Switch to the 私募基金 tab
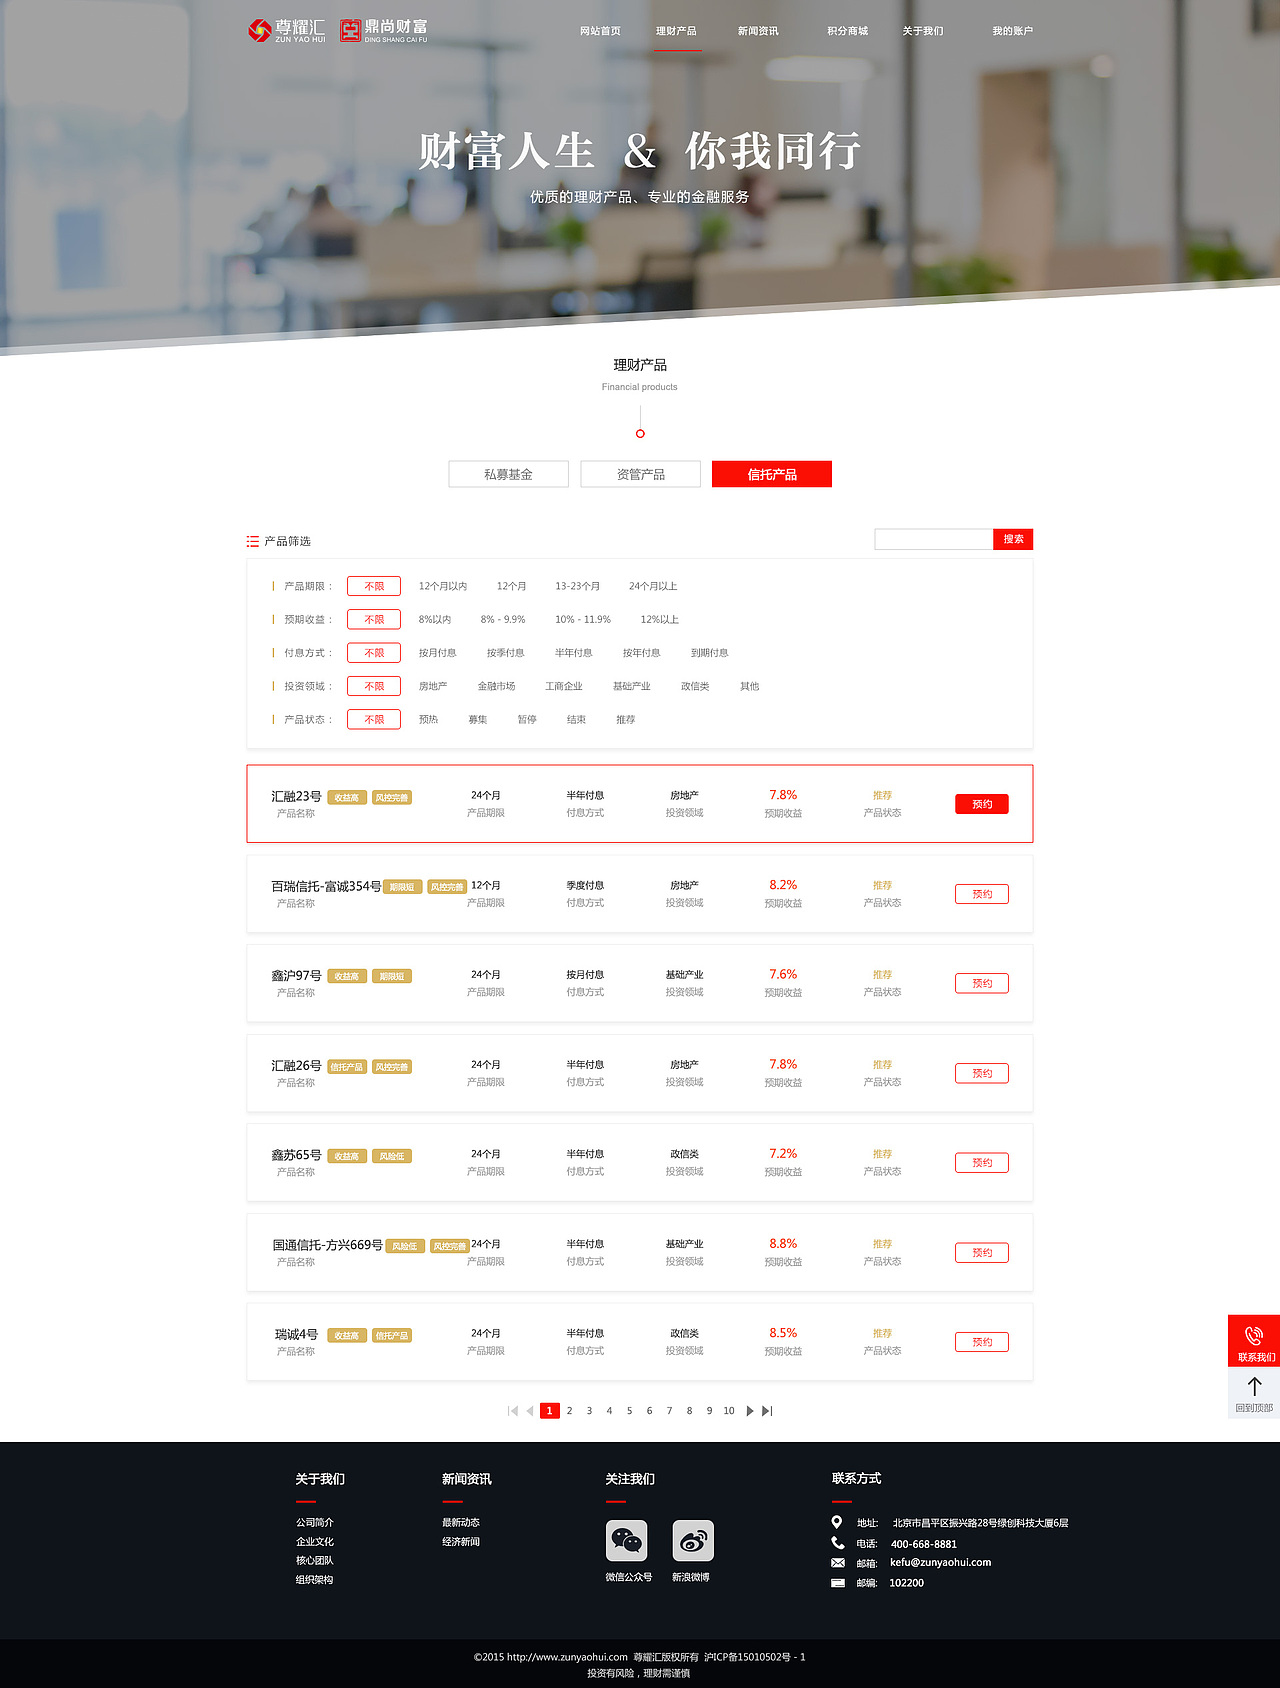The width and height of the screenshot is (1280, 1688). (x=509, y=474)
